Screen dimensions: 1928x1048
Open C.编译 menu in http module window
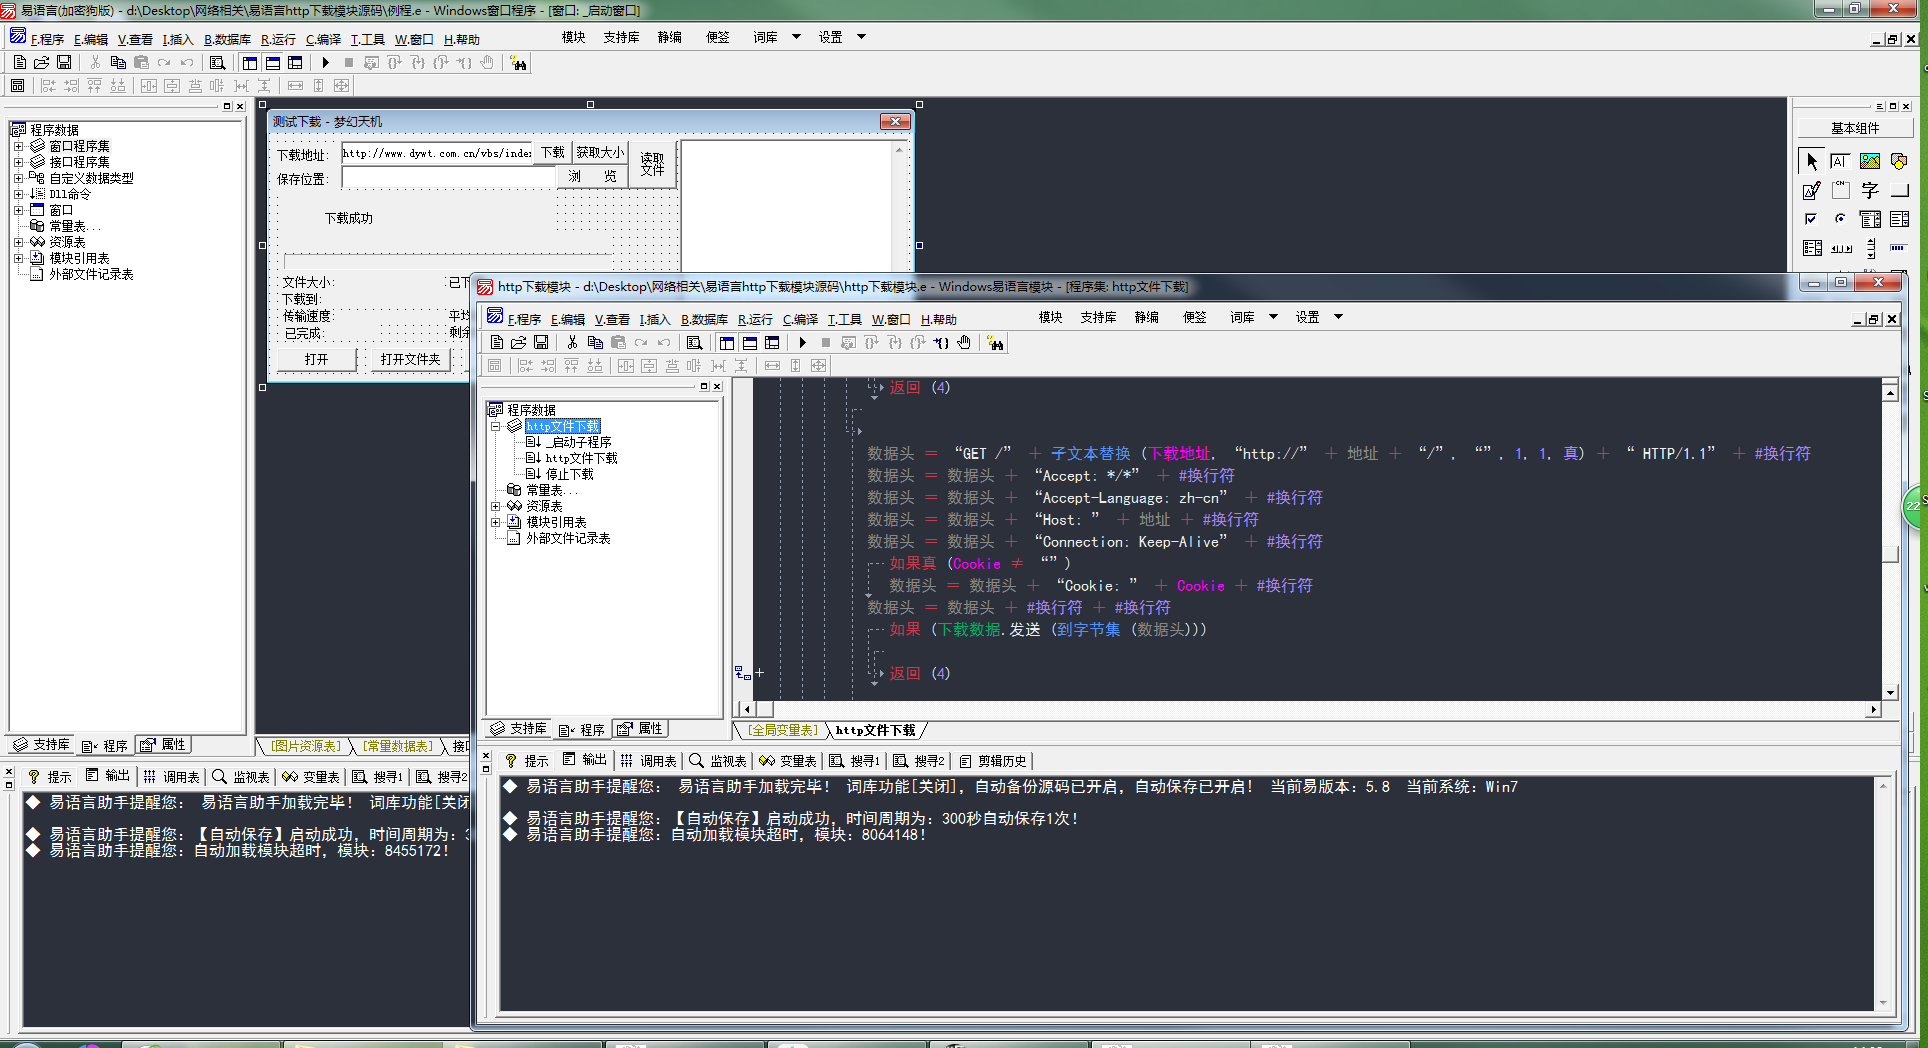pyautogui.click(x=800, y=319)
